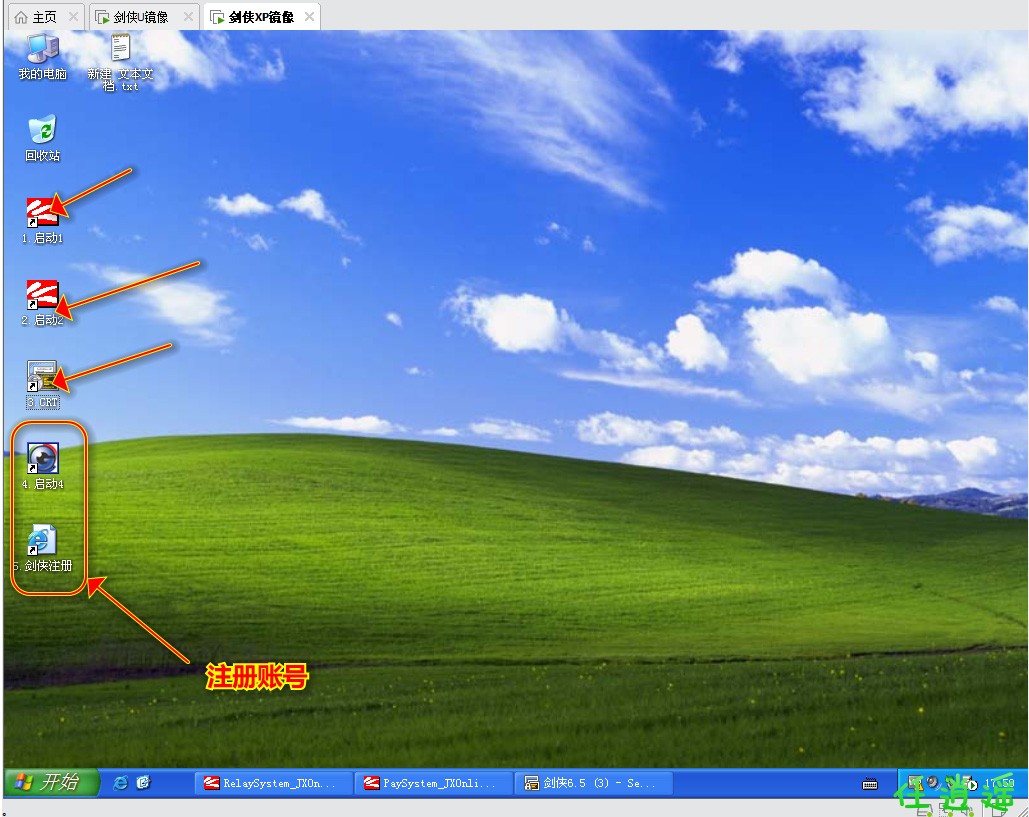
Task: Select the '4. 启动4' shortcut icon
Action: tap(43, 467)
